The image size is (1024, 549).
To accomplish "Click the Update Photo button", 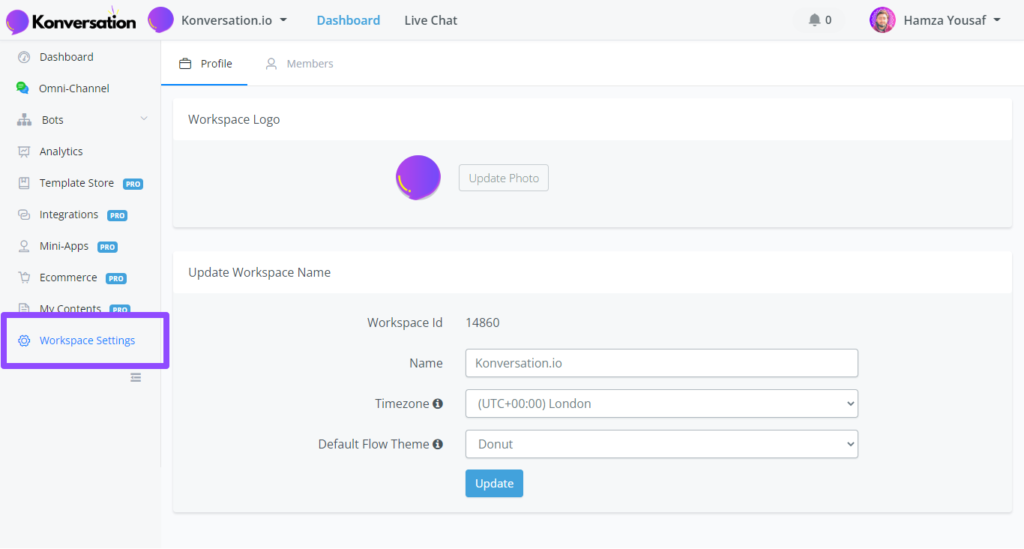I will click(504, 178).
